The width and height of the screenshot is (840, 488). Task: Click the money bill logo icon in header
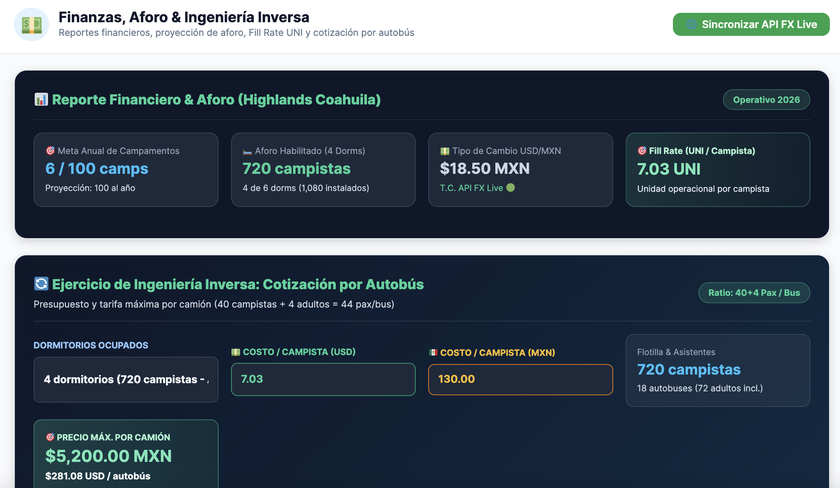point(32,24)
